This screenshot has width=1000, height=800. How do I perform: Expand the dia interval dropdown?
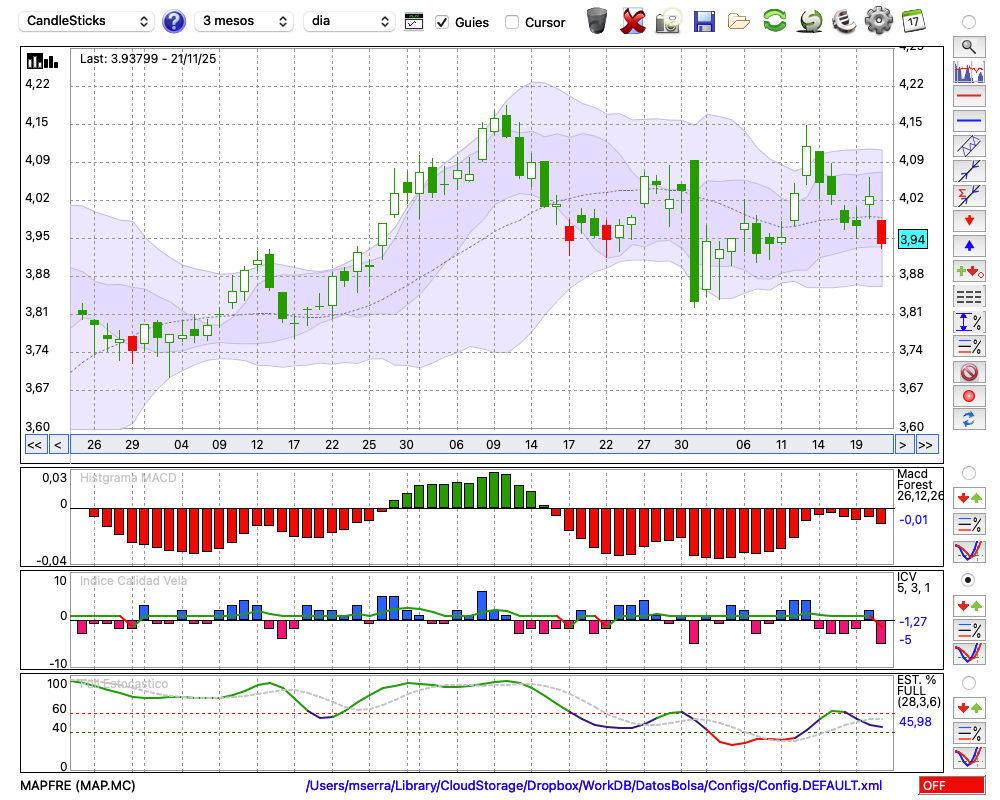349,21
